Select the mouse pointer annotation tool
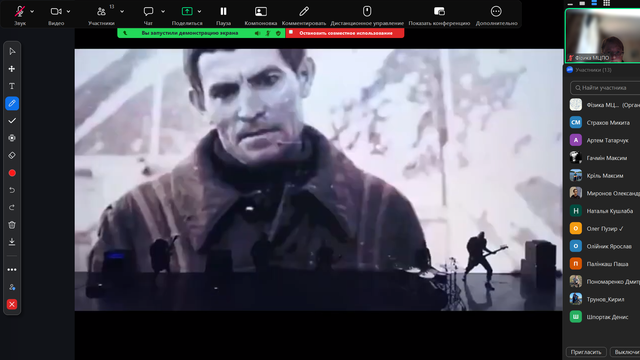Screen dimensions: 640x360 point(12,51)
